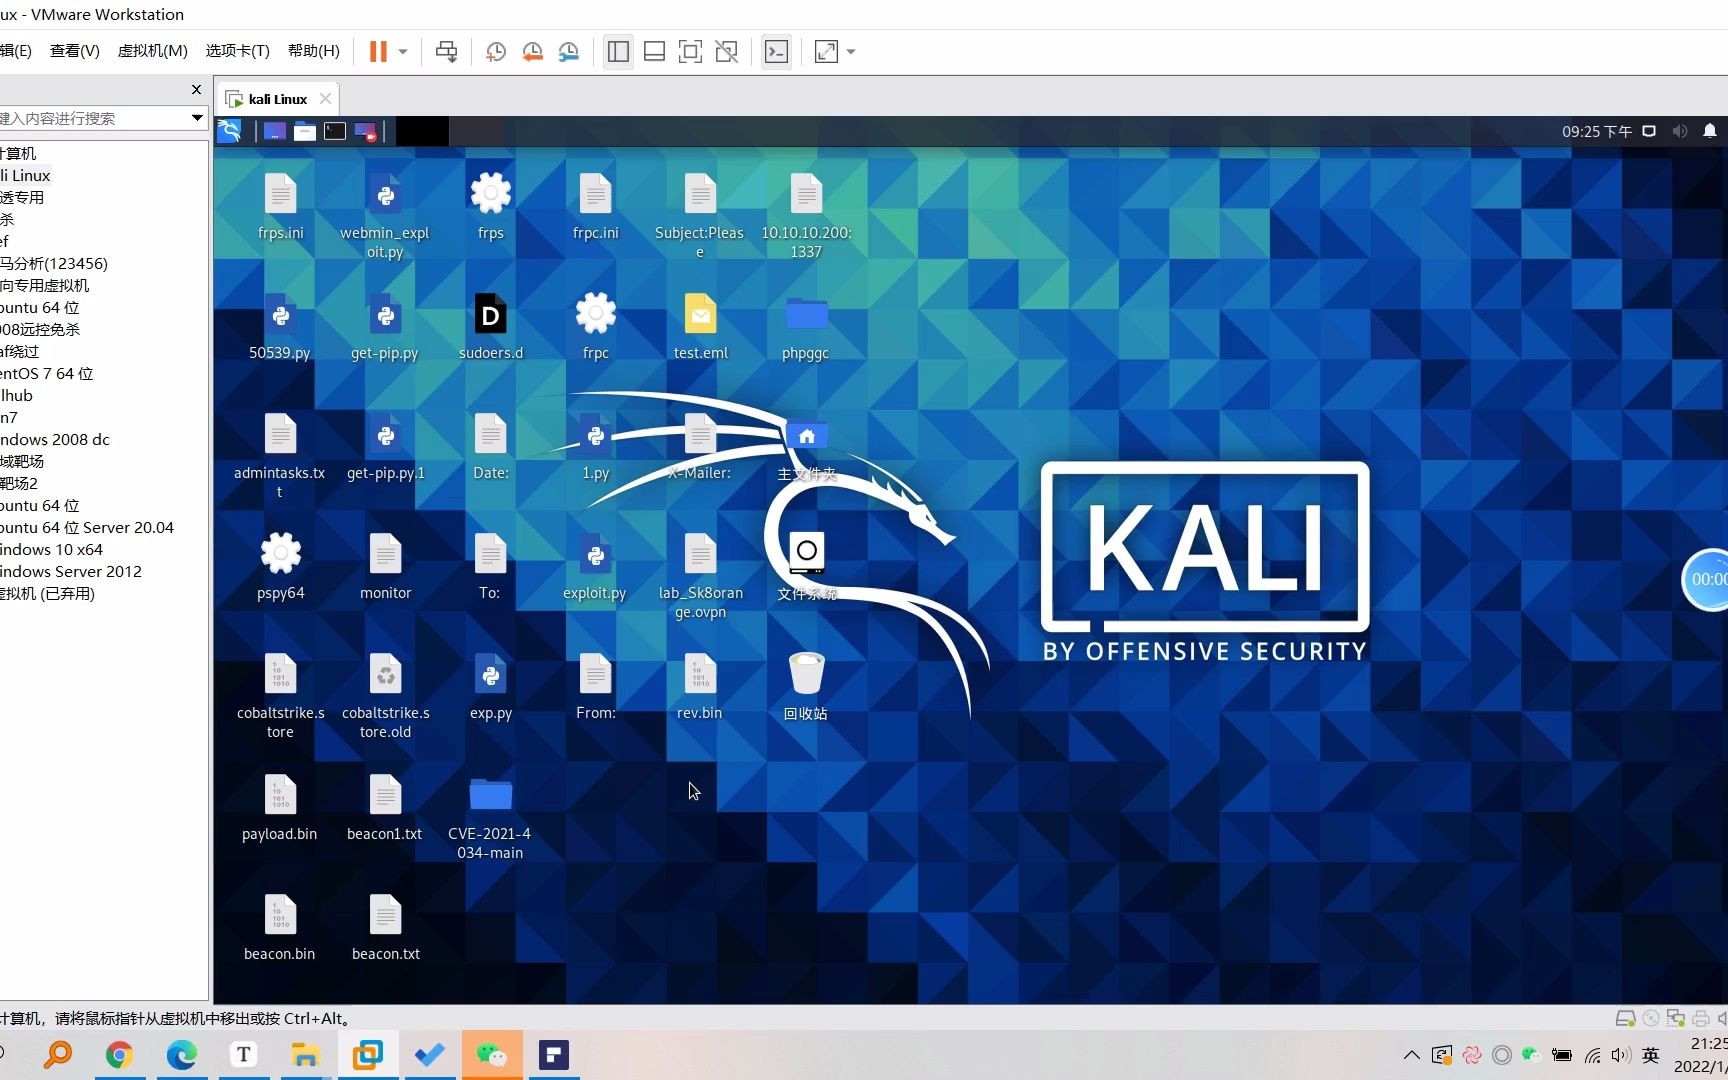This screenshot has width=1728, height=1080.
Task: Open the stretch display dropdown arrow
Action: point(851,51)
